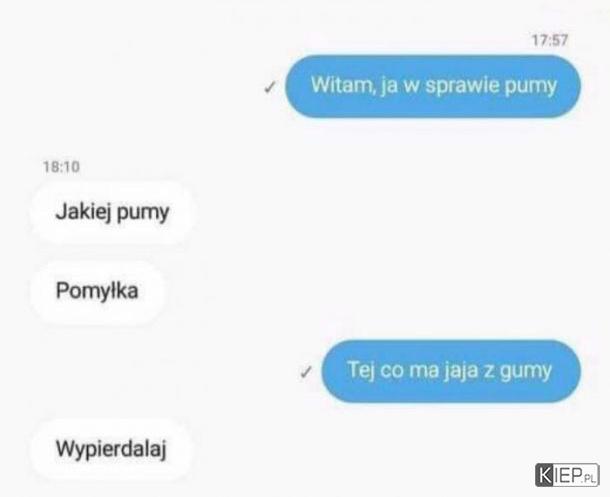
Task: Click the checkmark next to "Tej co ma jaja z gumy"
Action: 306,372
